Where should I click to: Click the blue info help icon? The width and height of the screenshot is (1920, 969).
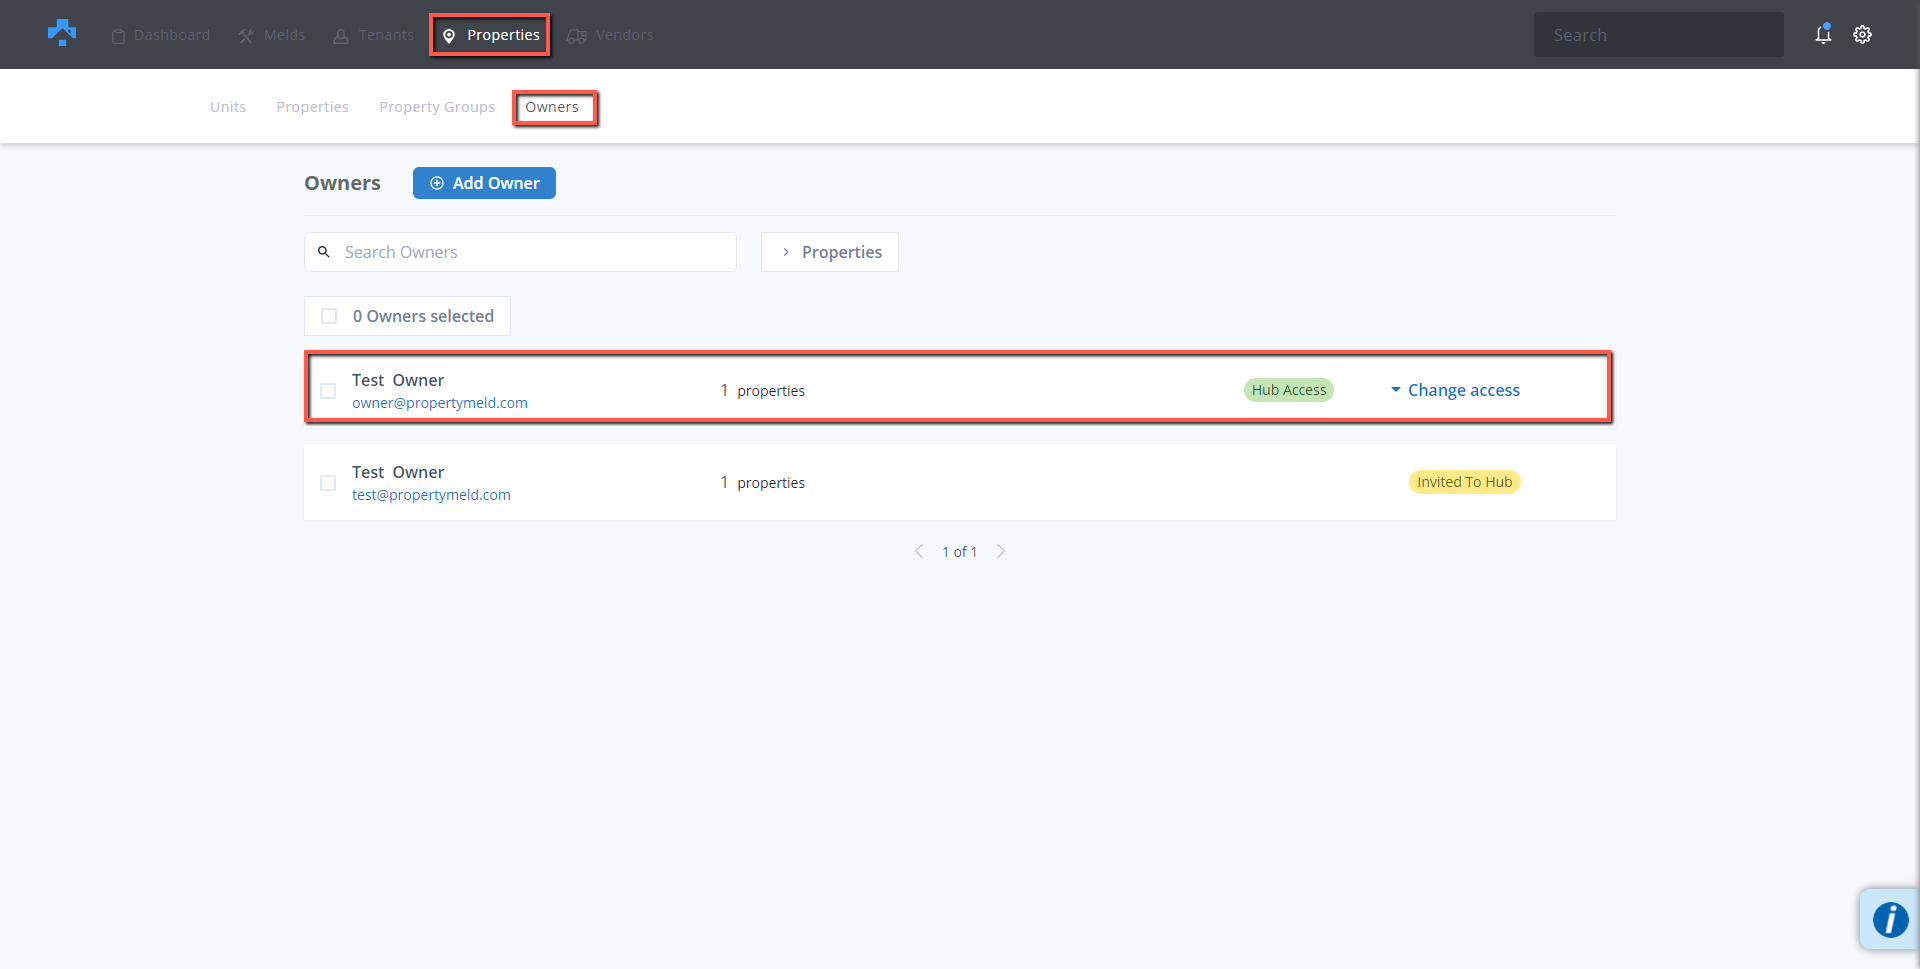(x=1890, y=919)
